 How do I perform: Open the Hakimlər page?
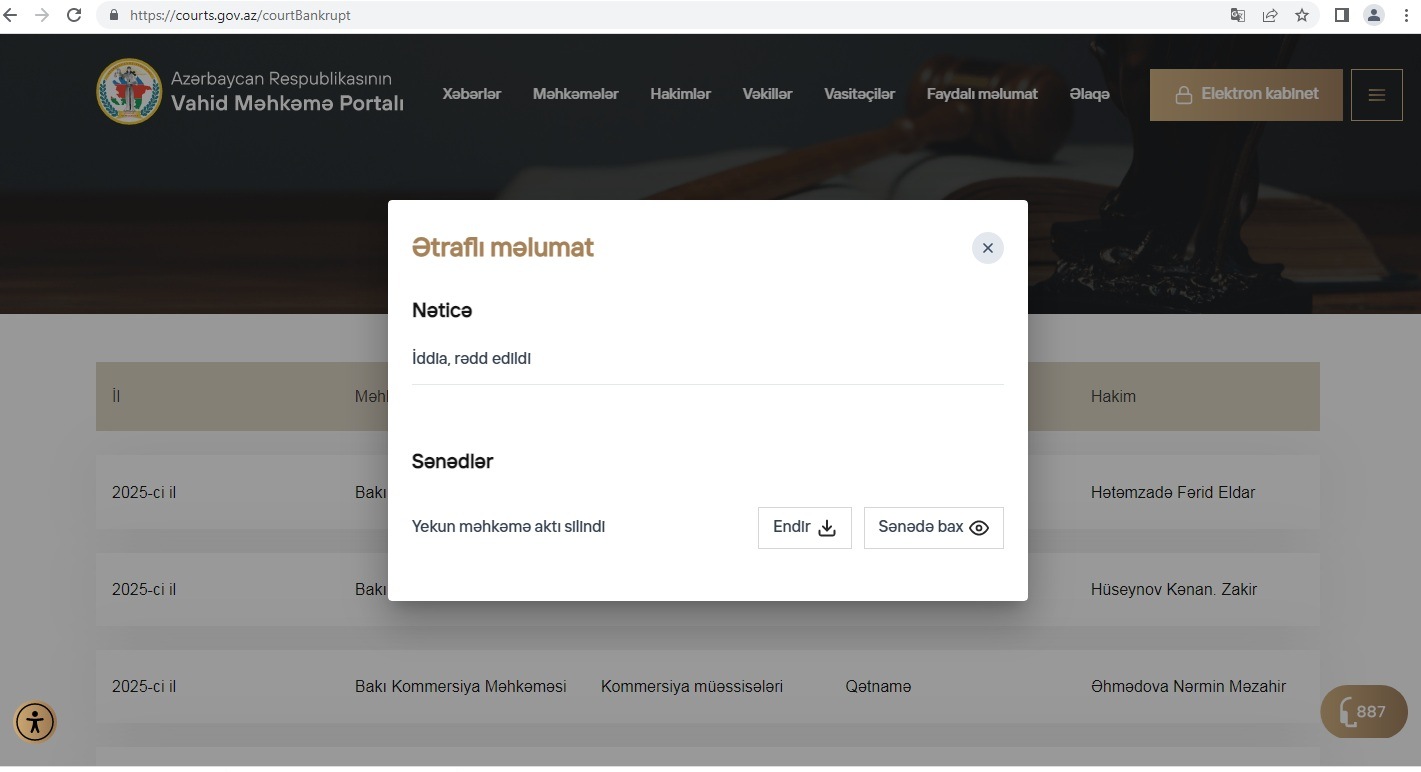point(680,94)
